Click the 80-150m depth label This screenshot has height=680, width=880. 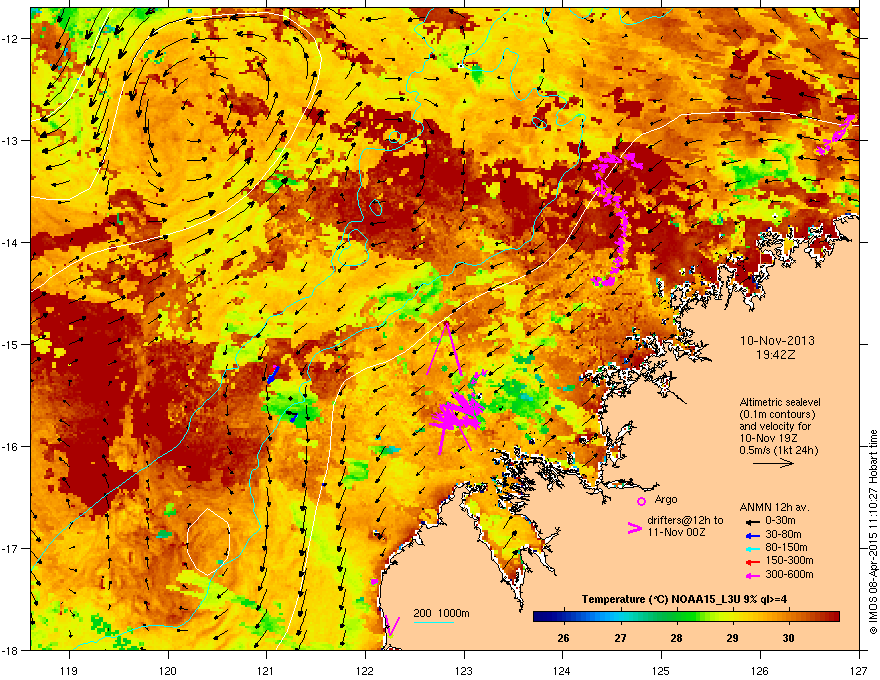pyautogui.click(x=786, y=548)
